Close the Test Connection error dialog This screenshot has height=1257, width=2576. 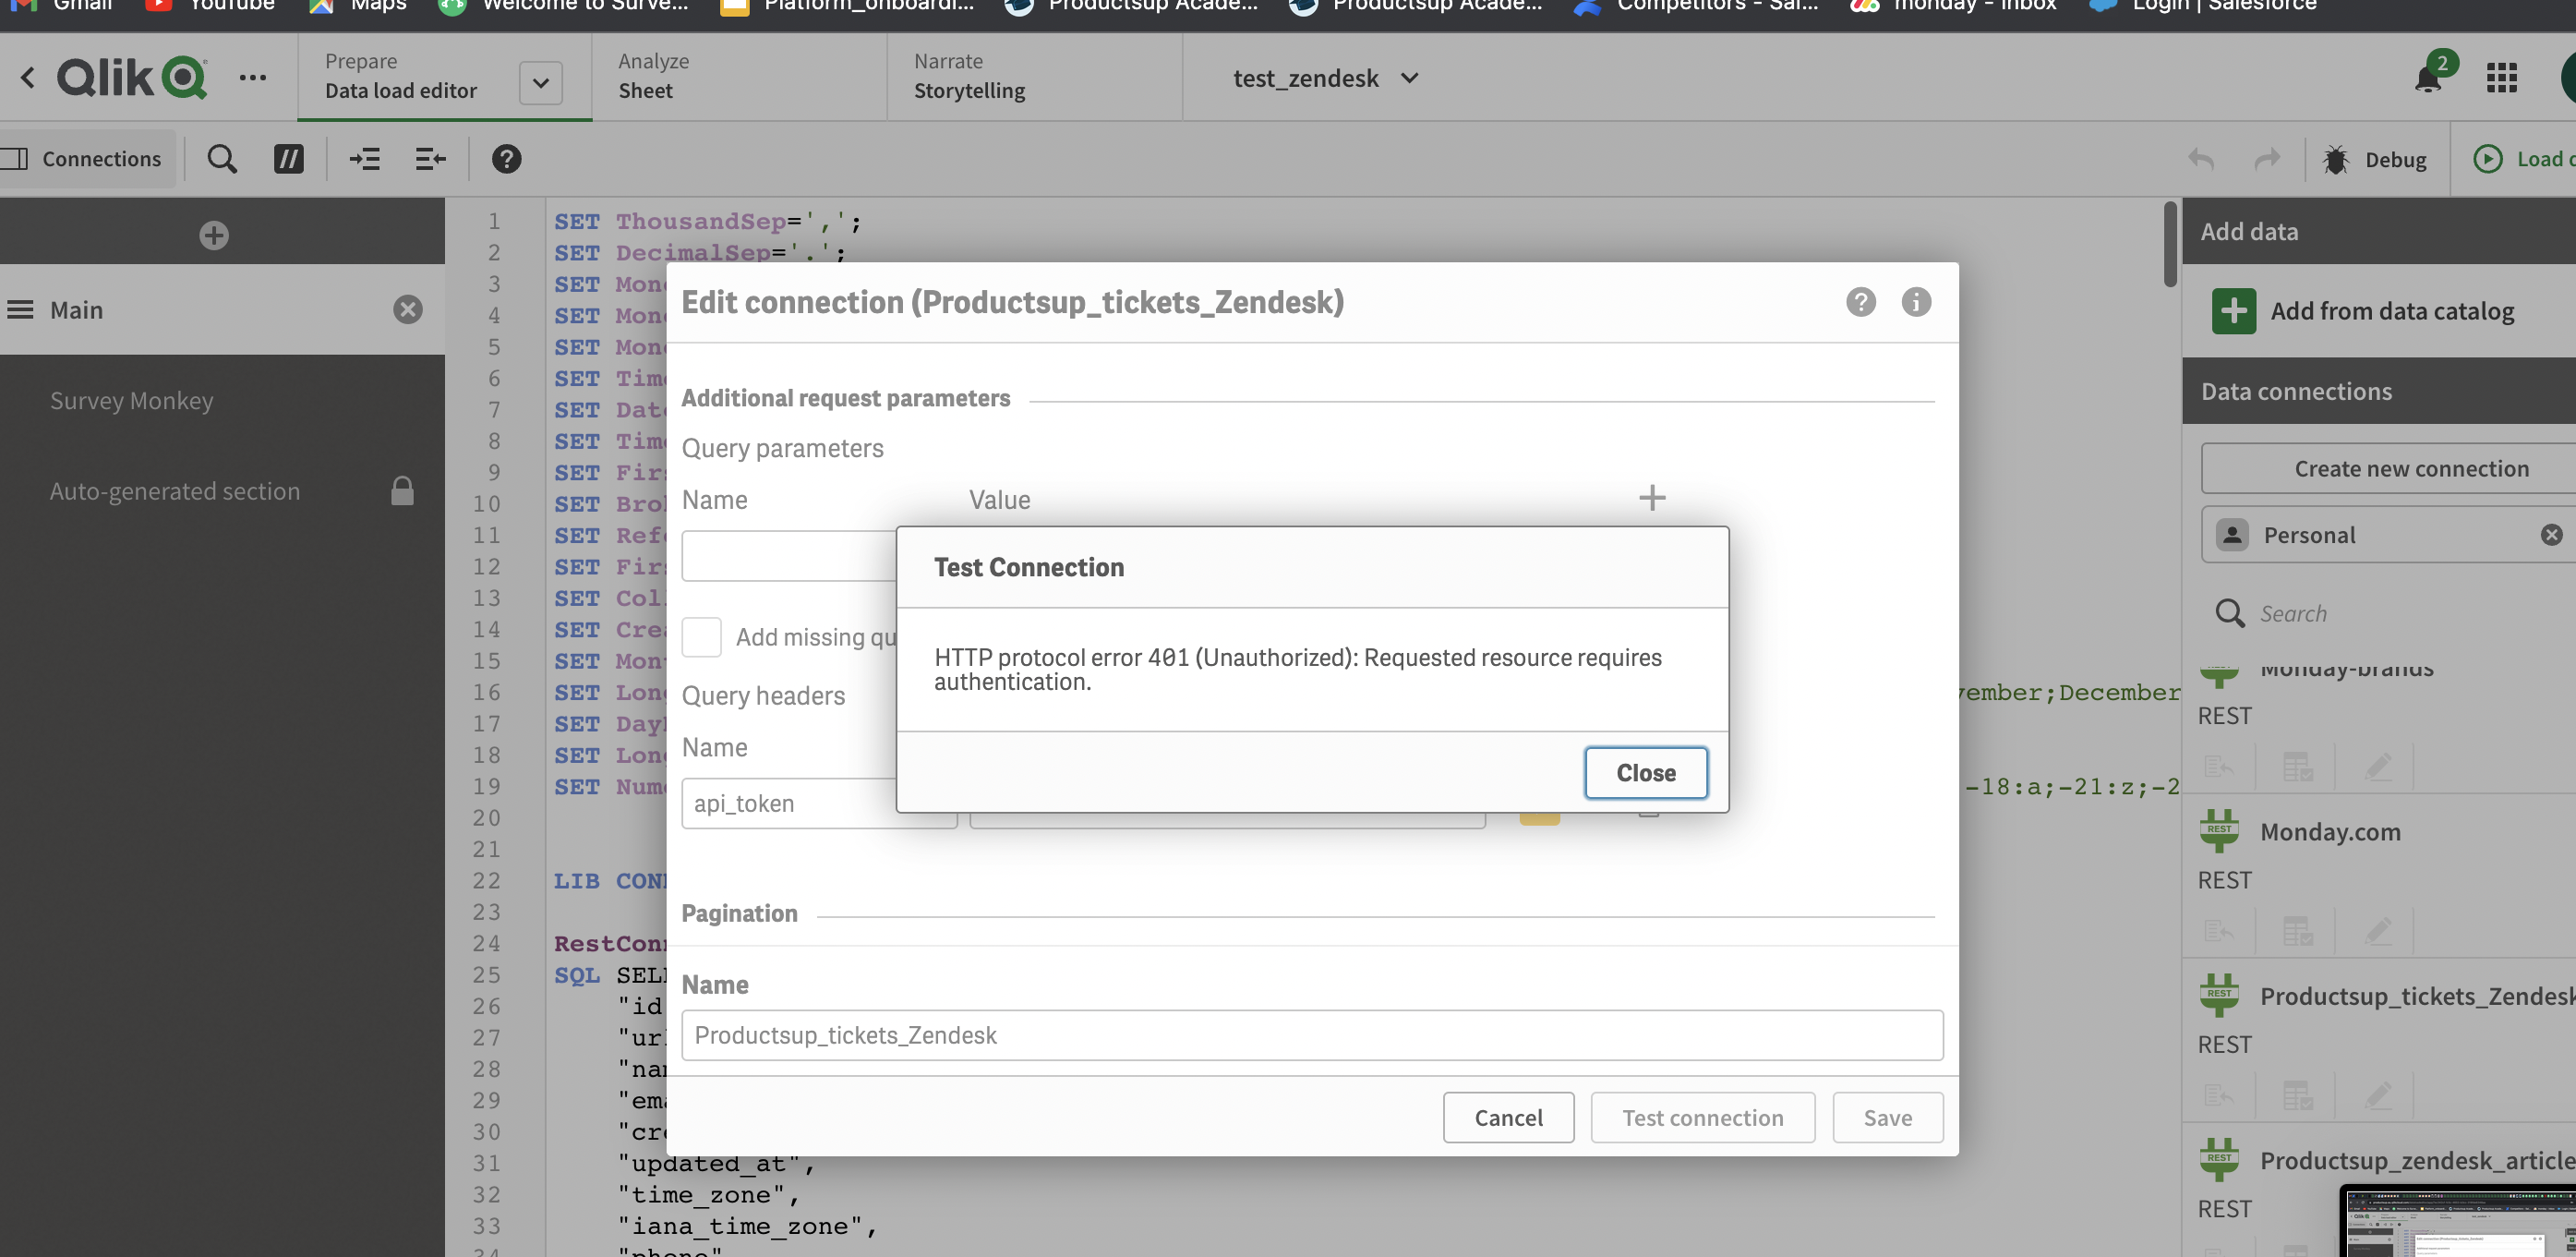(x=1645, y=773)
